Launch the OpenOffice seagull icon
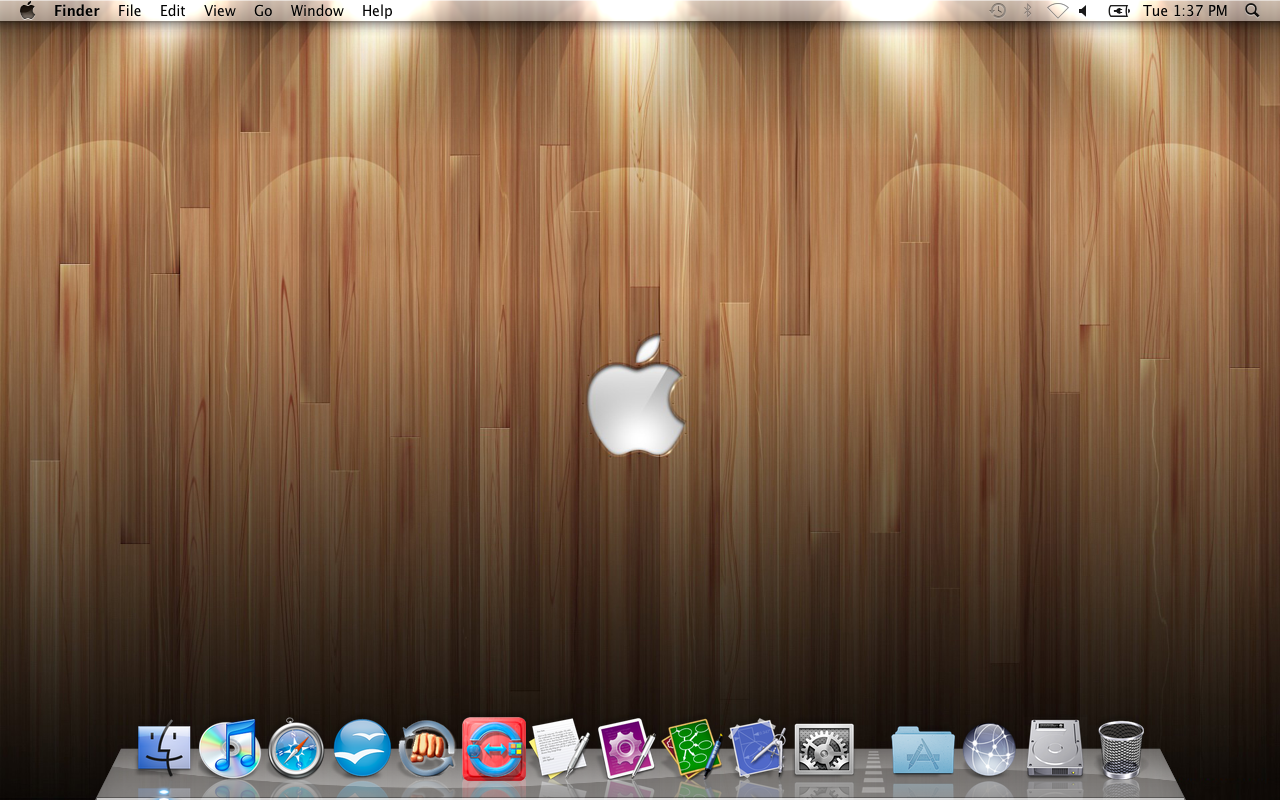This screenshot has height=800, width=1280. [x=362, y=748]
